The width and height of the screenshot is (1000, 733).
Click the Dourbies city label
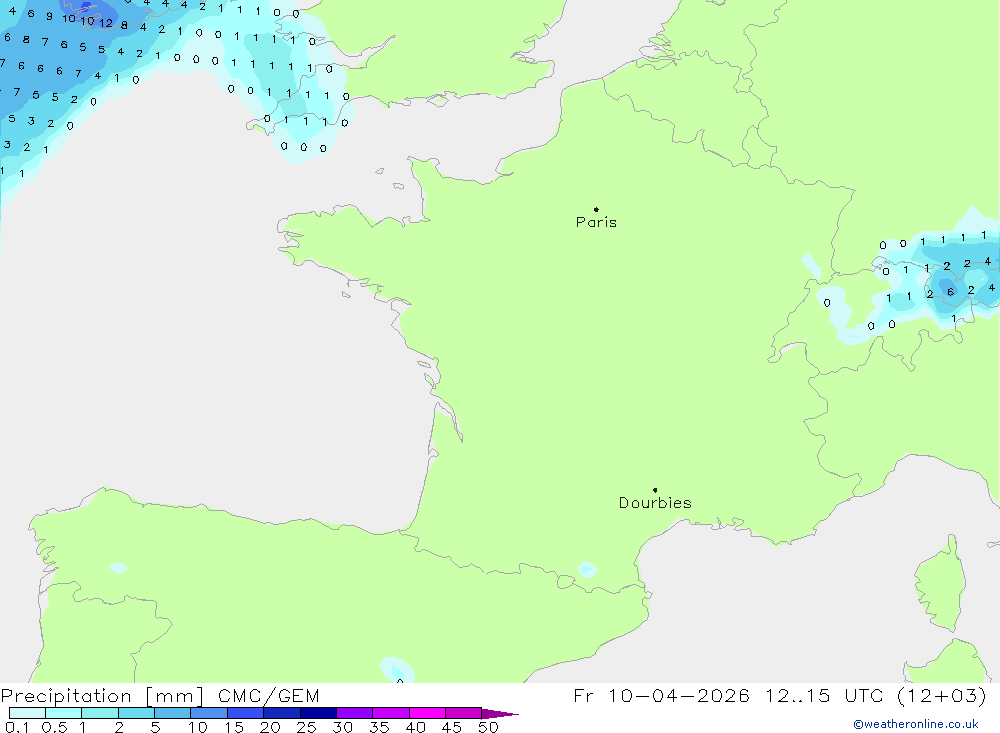coord(655,503)
